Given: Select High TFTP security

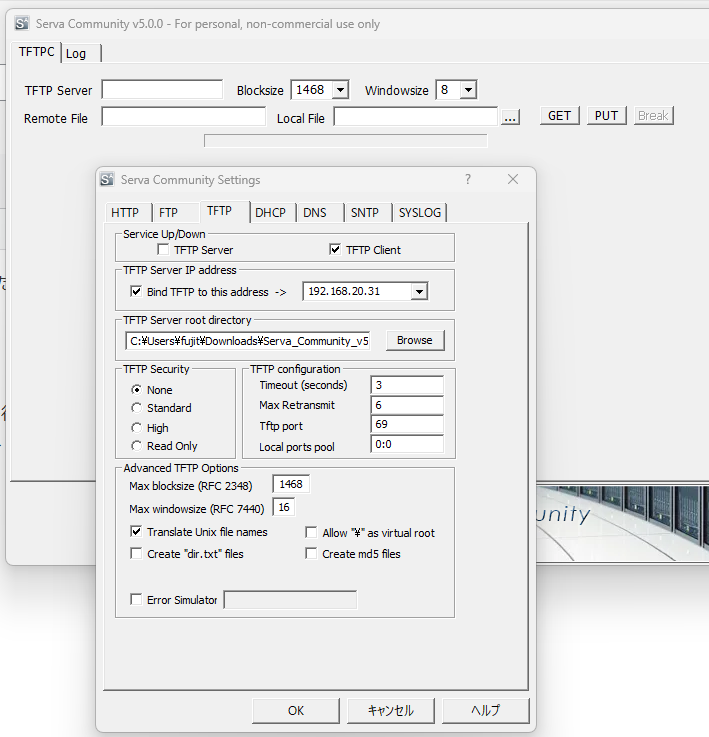Looking at the screenshot, I should (136, 427).
